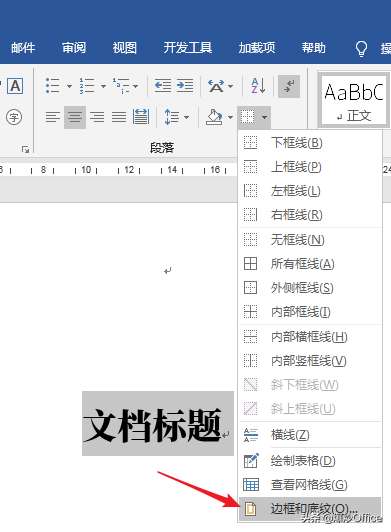Click the ruler at mark 12

[x=129, y=170]
